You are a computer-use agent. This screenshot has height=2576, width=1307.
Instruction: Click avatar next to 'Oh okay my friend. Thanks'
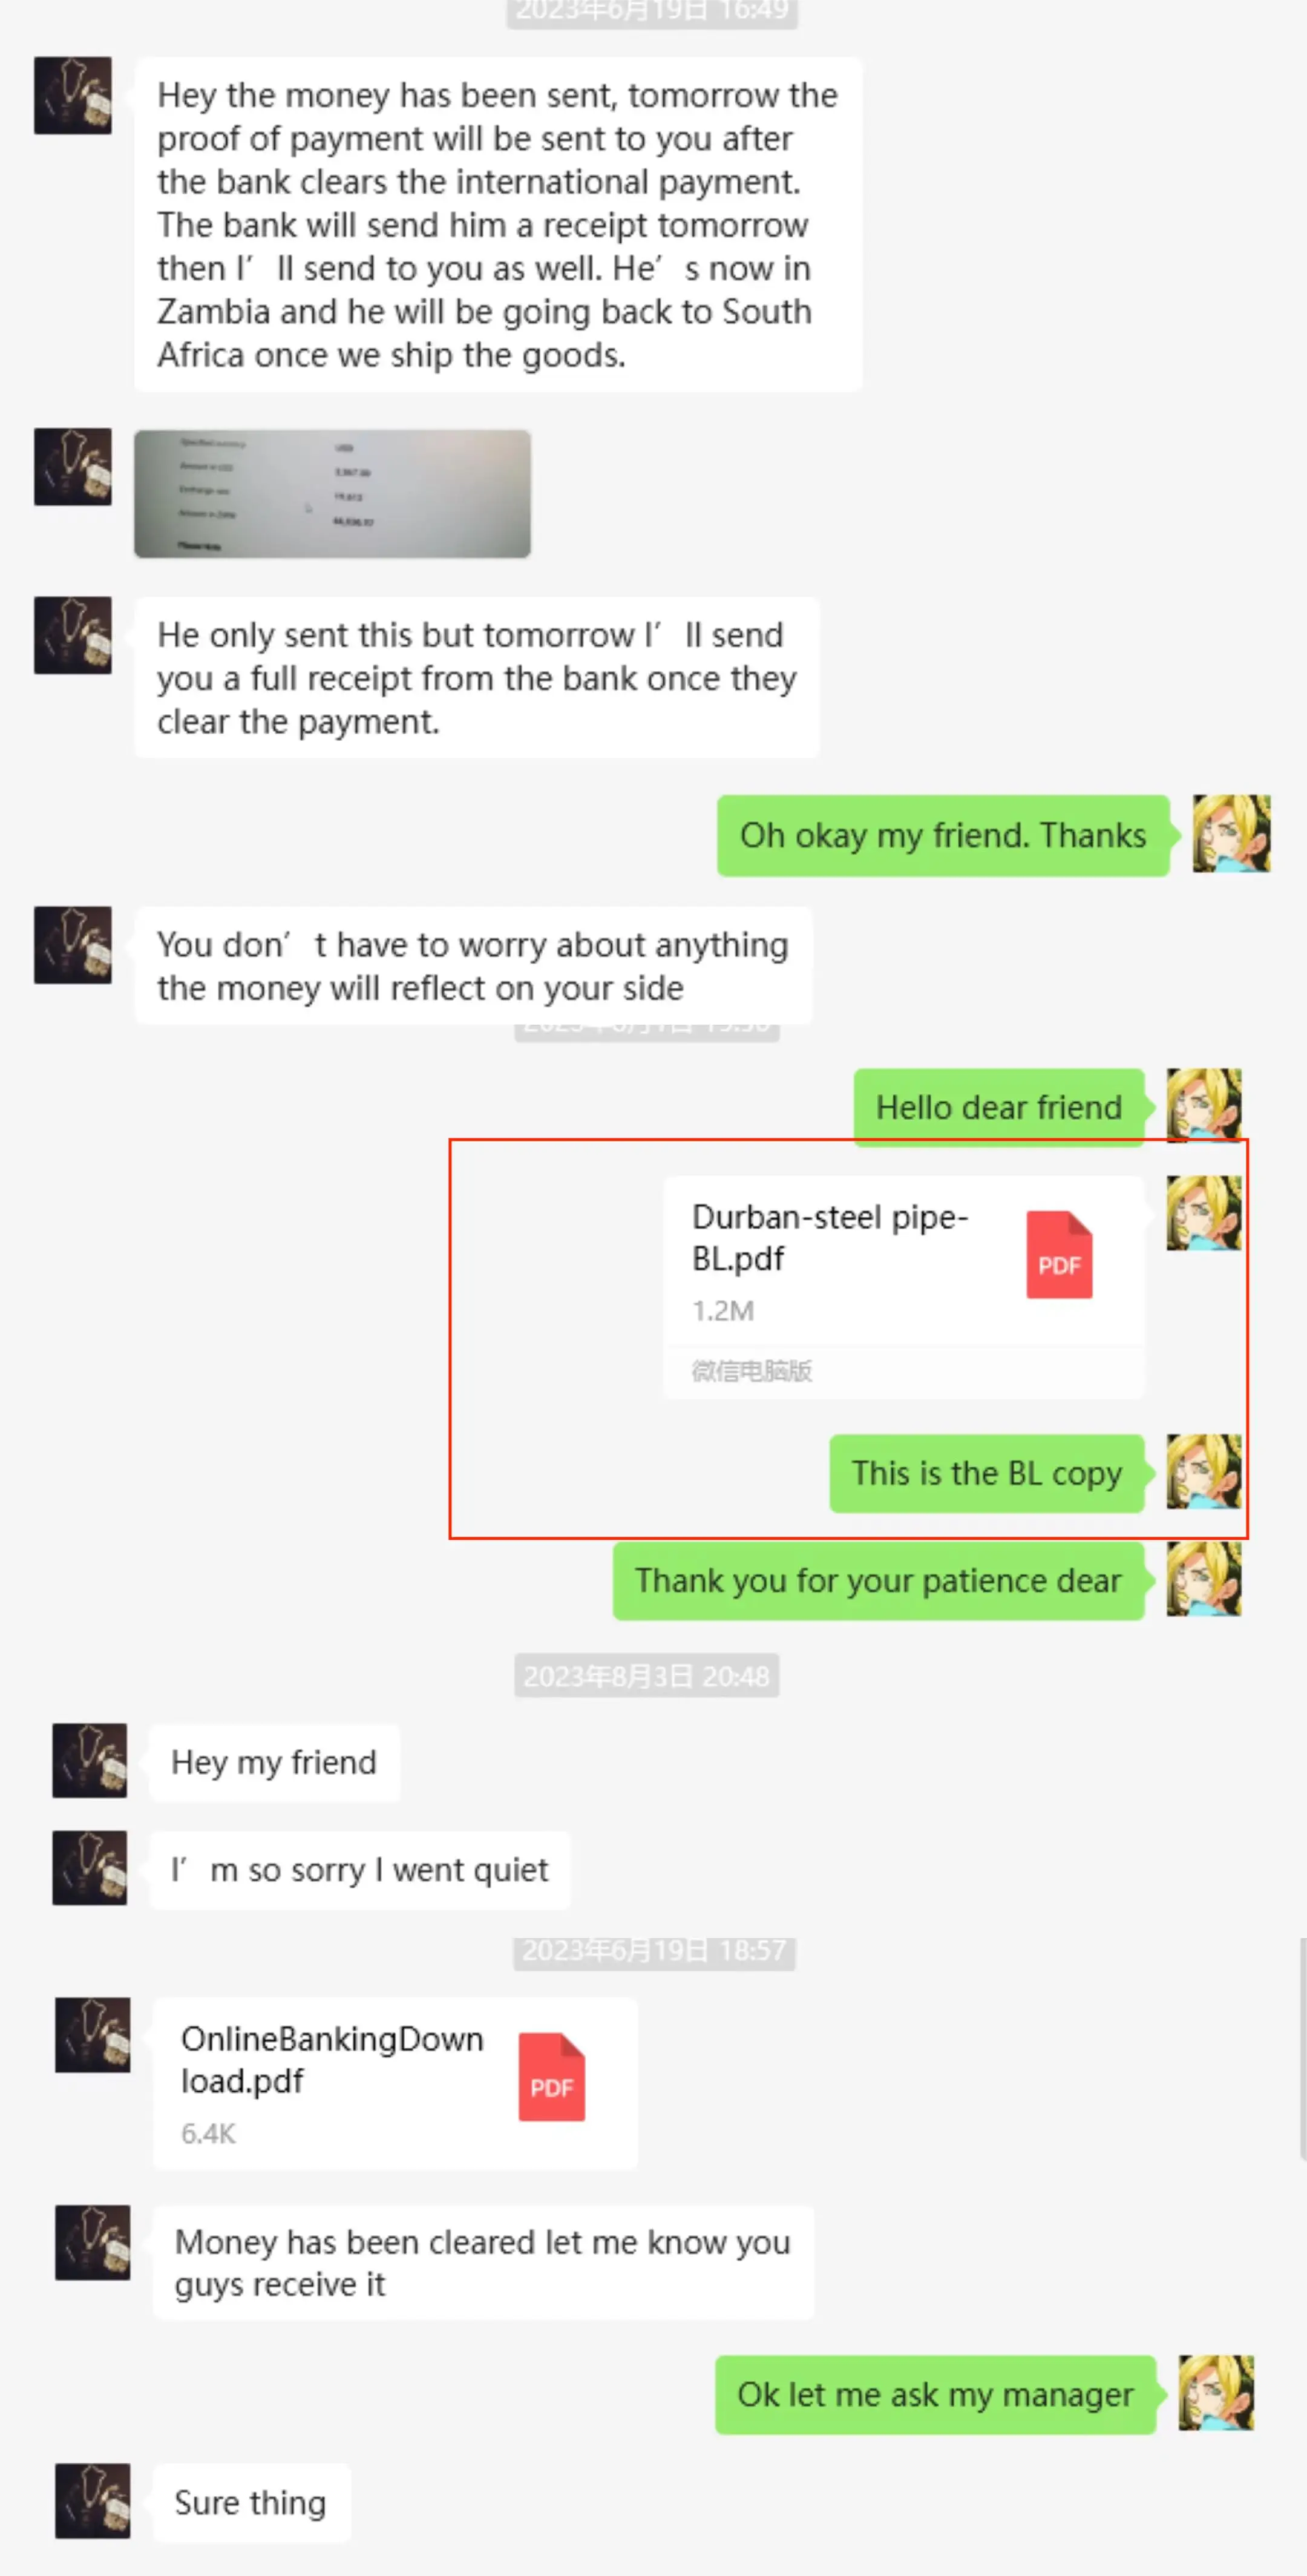[x=1231, y=833]
